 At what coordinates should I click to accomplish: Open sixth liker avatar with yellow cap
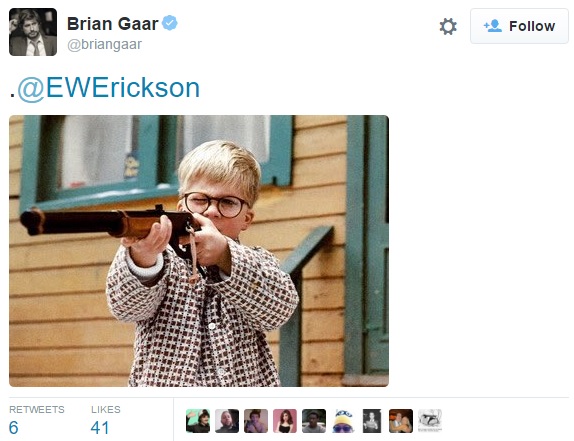coord(343,421)
